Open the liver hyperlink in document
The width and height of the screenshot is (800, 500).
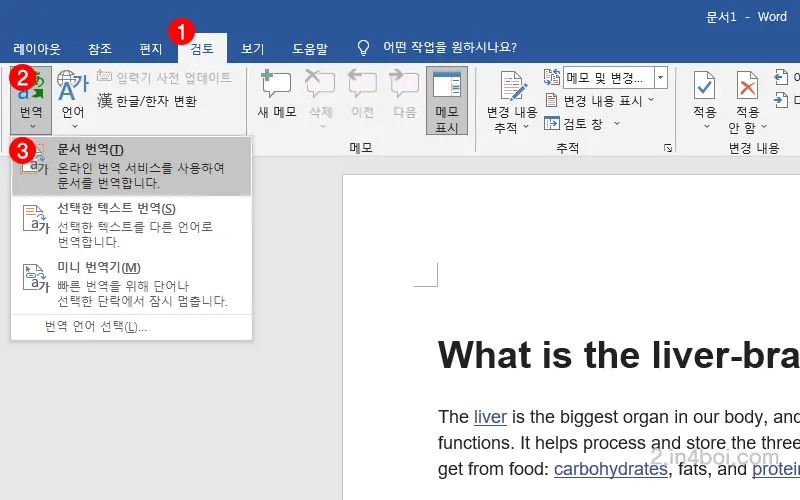(x=490, y=417)
